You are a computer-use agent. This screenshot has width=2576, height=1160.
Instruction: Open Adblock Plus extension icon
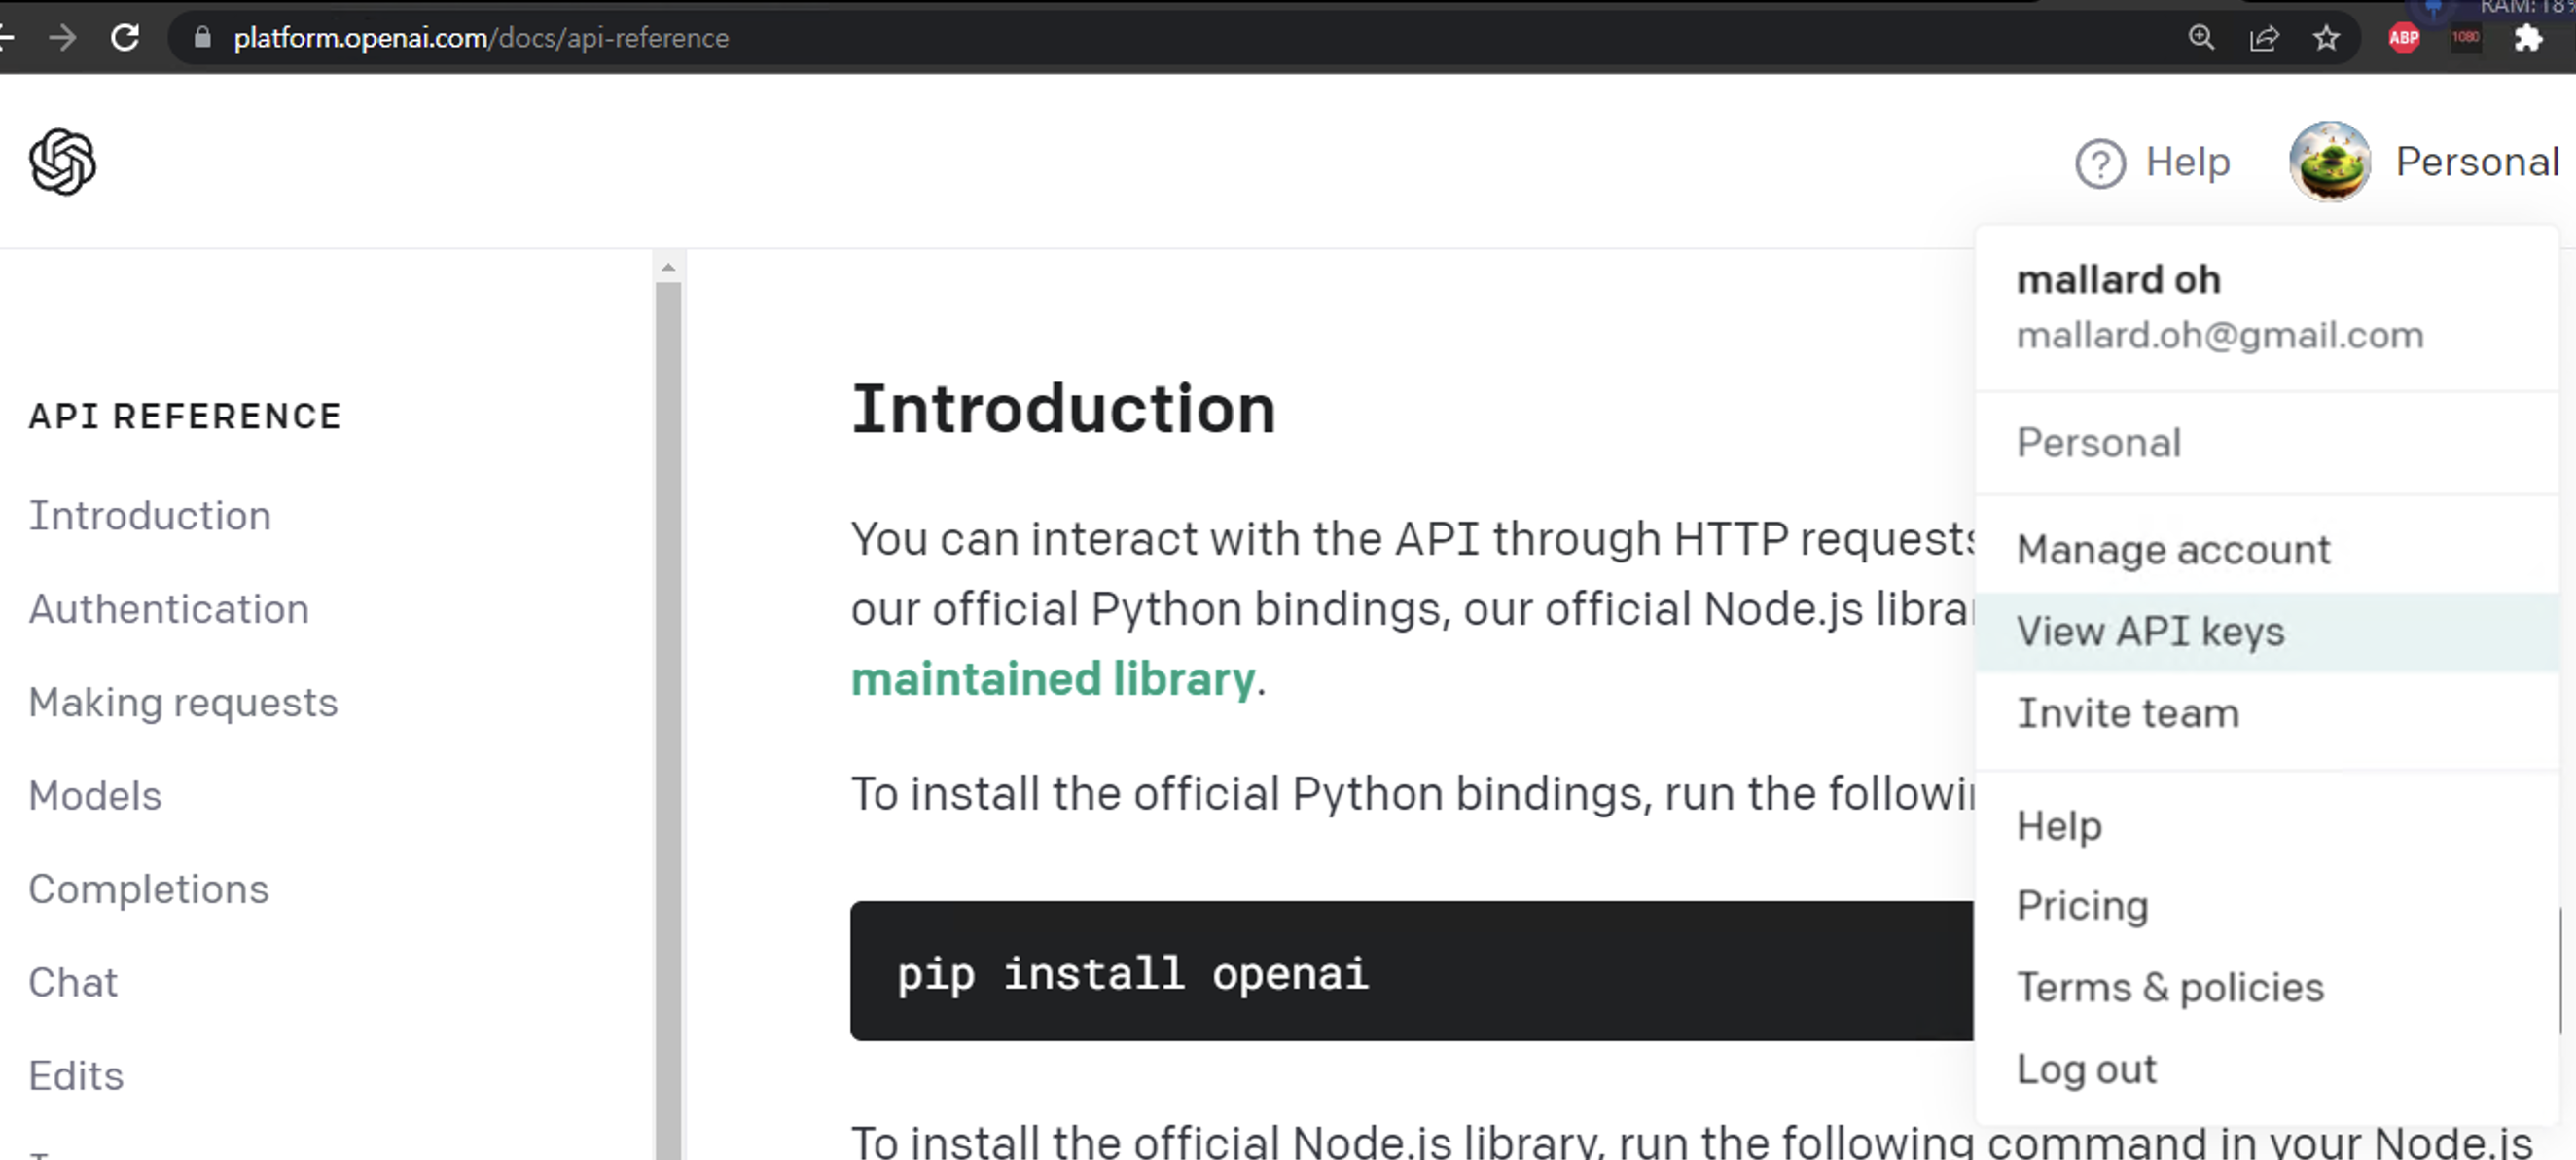coord(2404,38)
